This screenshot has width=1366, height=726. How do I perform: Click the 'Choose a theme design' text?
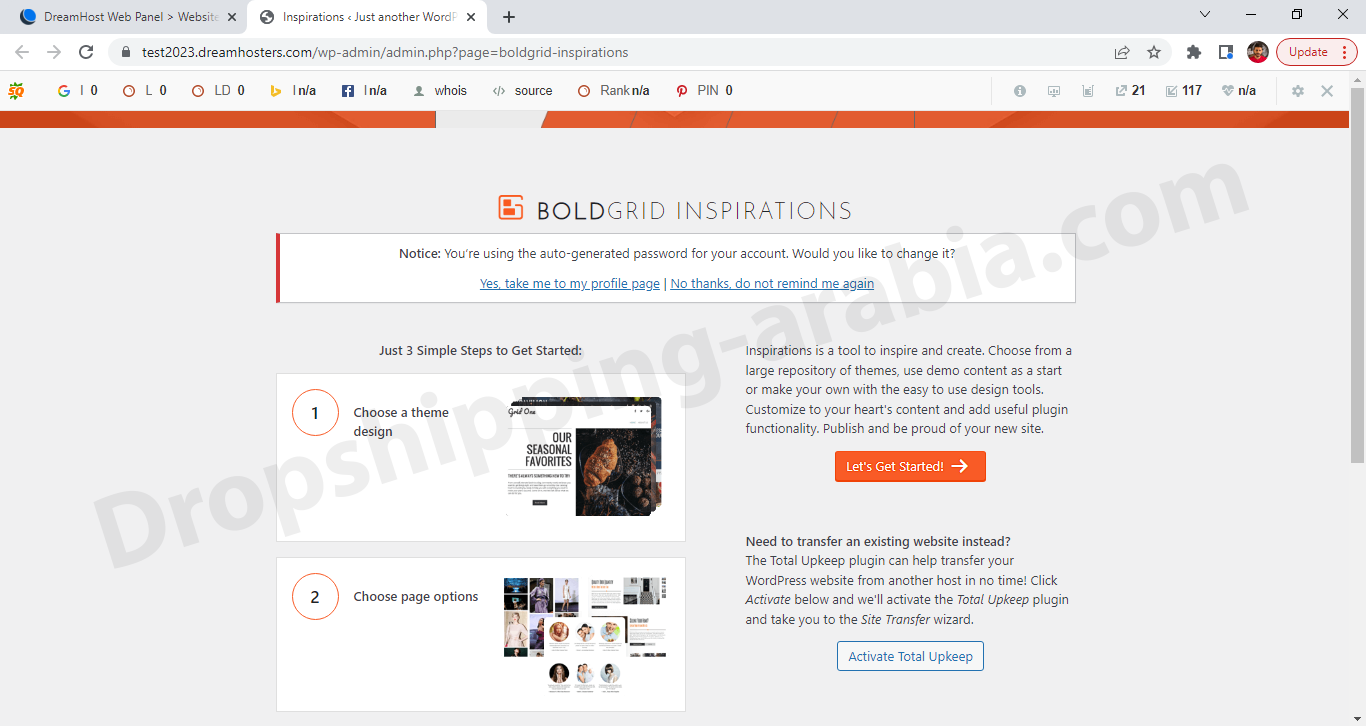tap(401, 422)
